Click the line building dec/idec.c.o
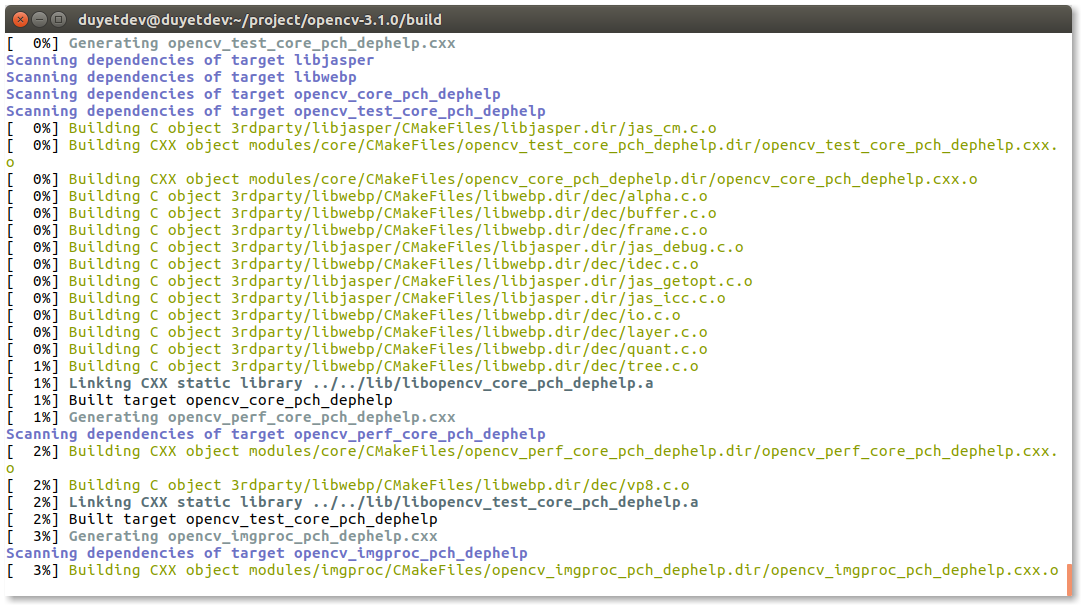The image size is (1081, 605). 353,264
